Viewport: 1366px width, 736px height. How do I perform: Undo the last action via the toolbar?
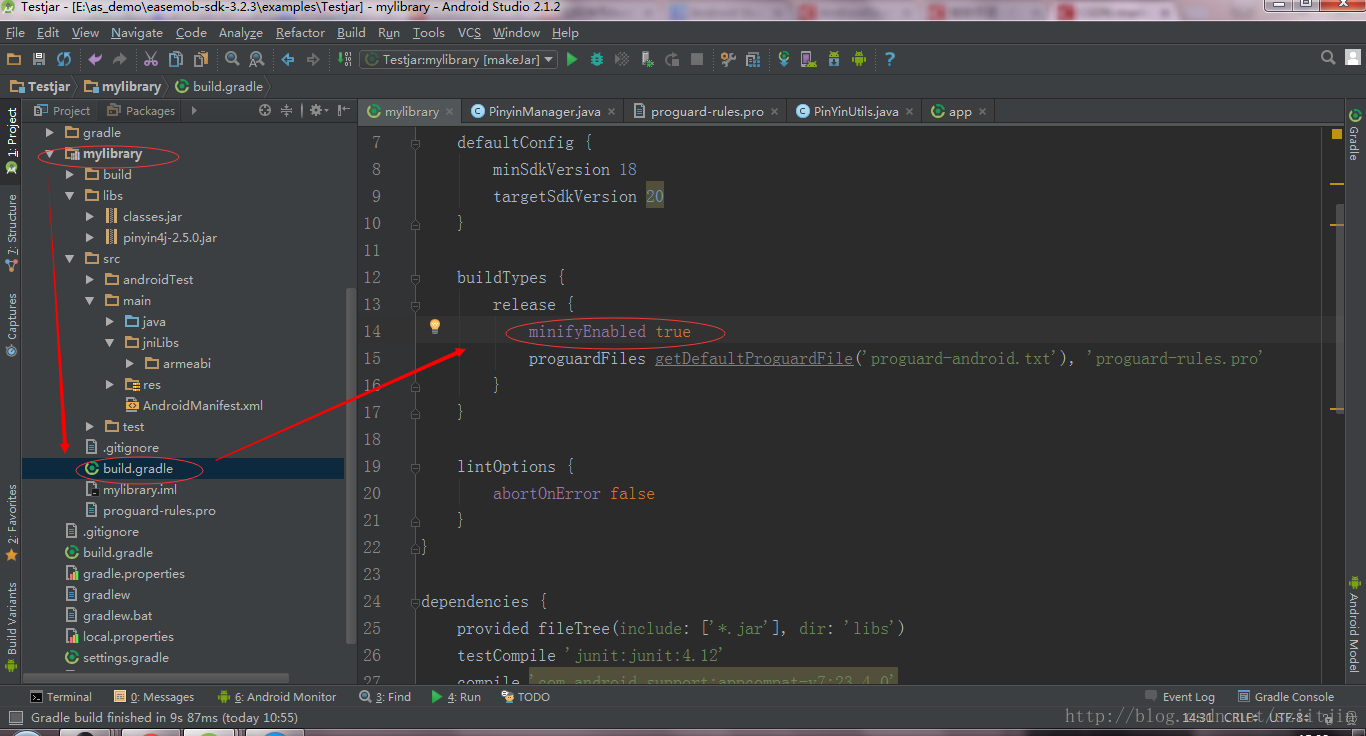click(x=95, y=60)
